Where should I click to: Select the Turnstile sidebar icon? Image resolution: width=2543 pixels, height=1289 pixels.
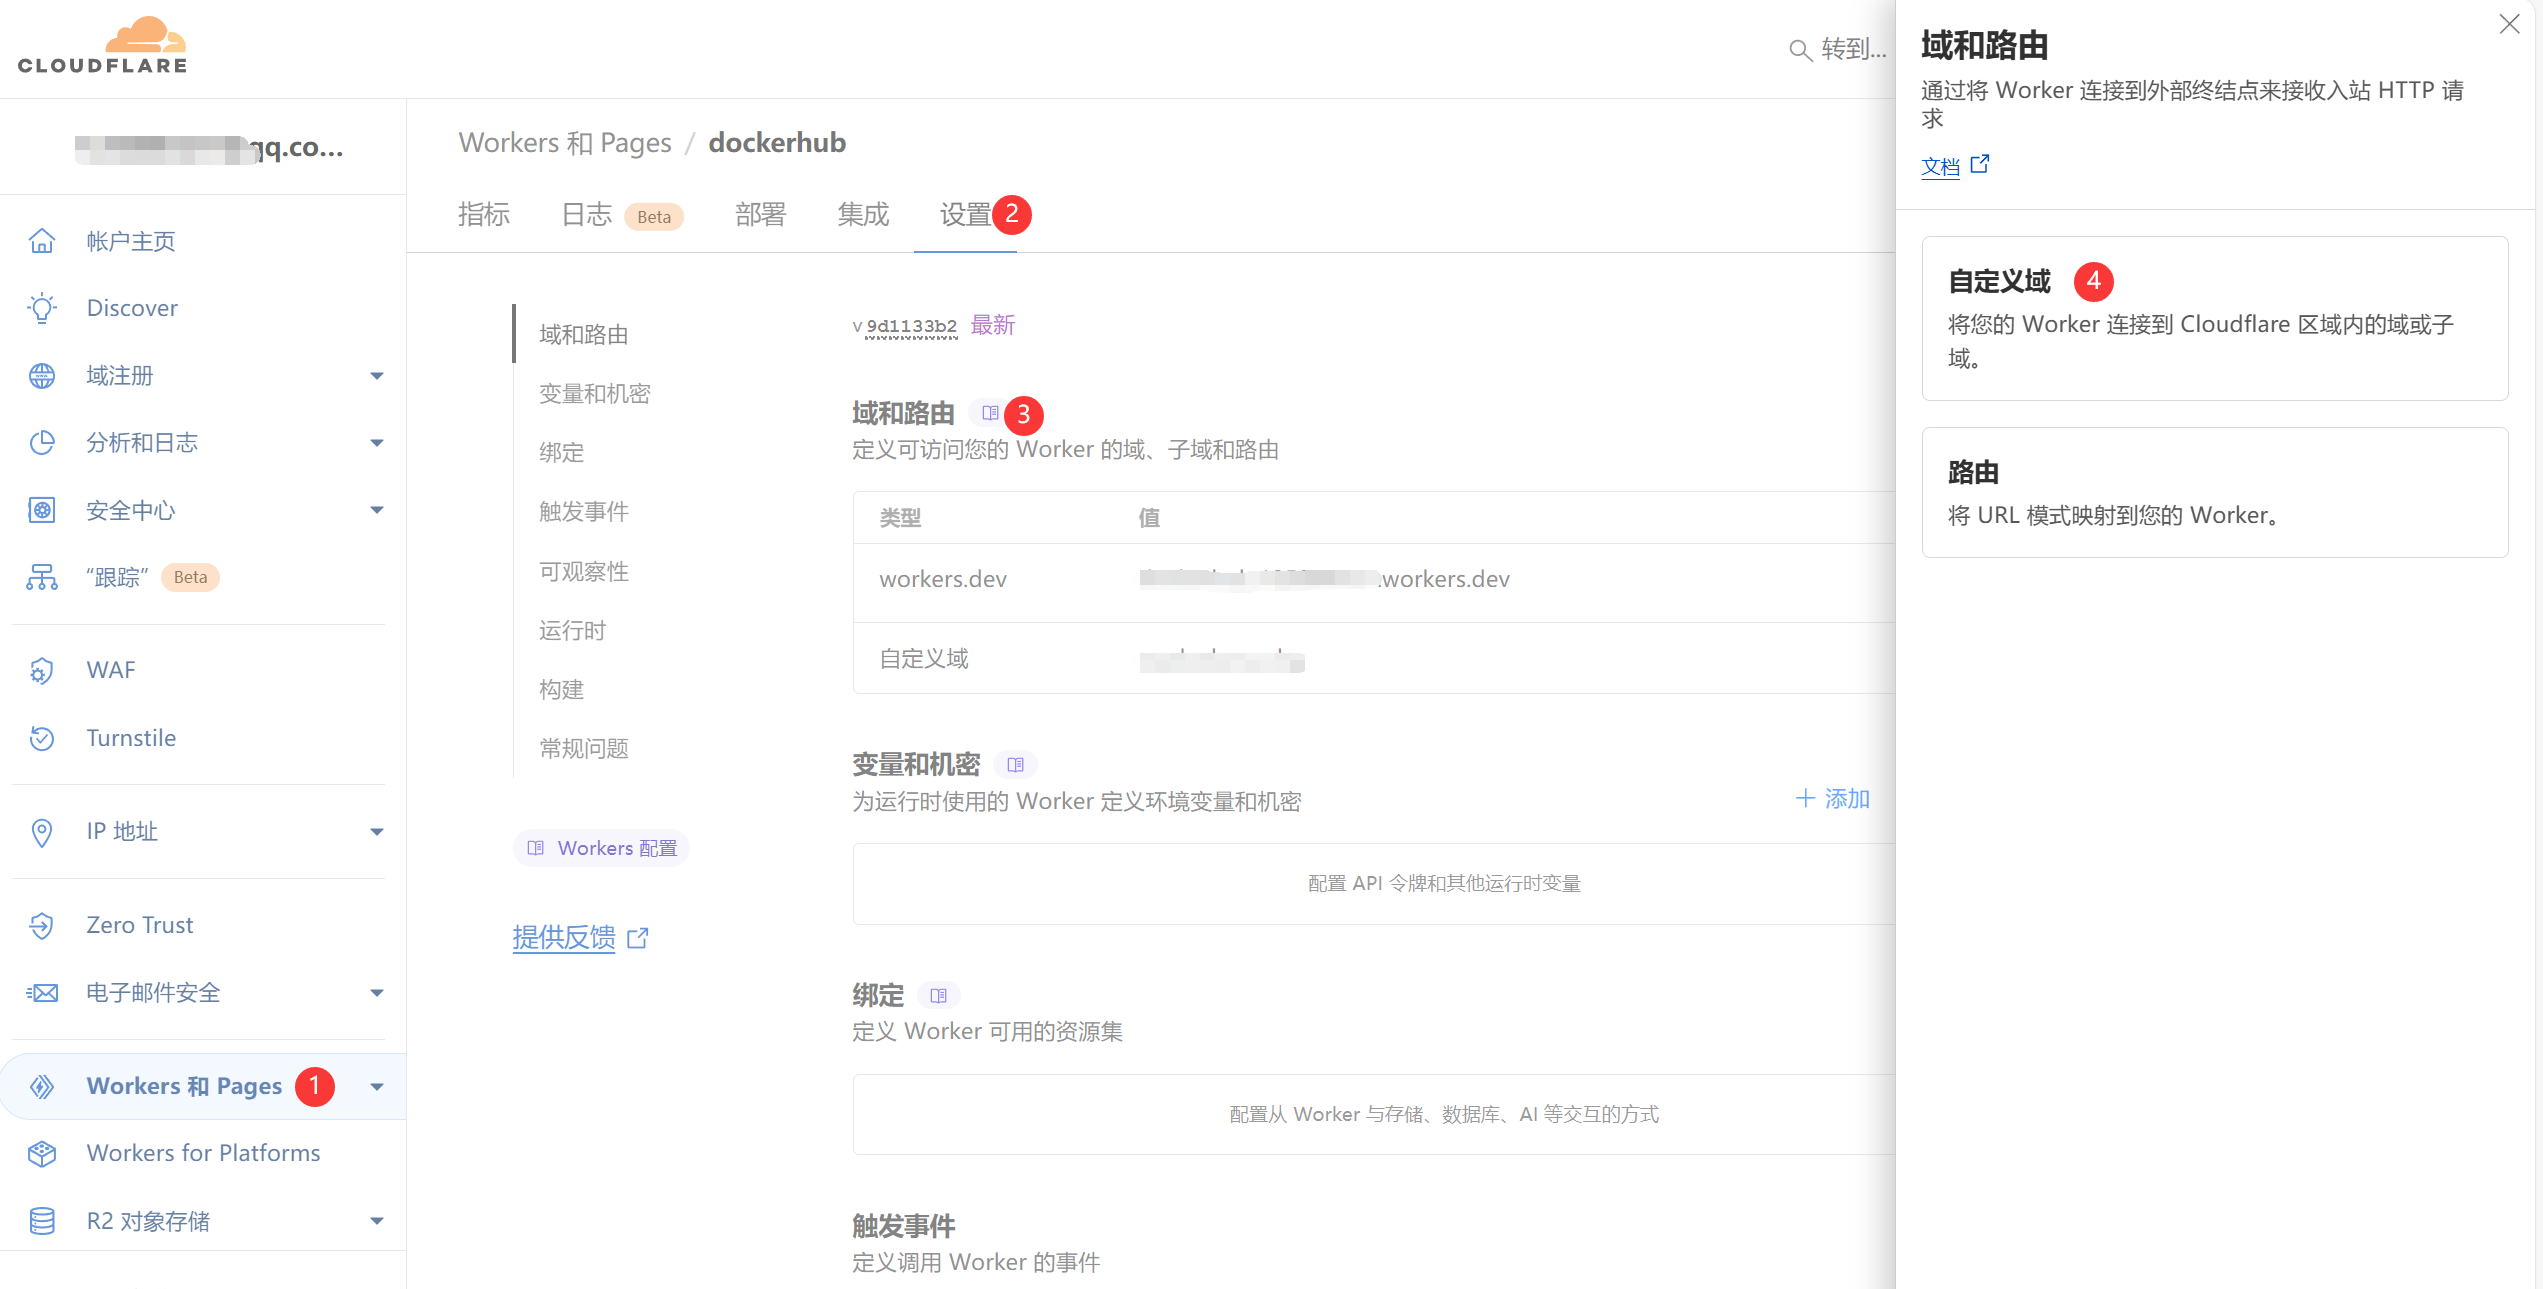41,738
